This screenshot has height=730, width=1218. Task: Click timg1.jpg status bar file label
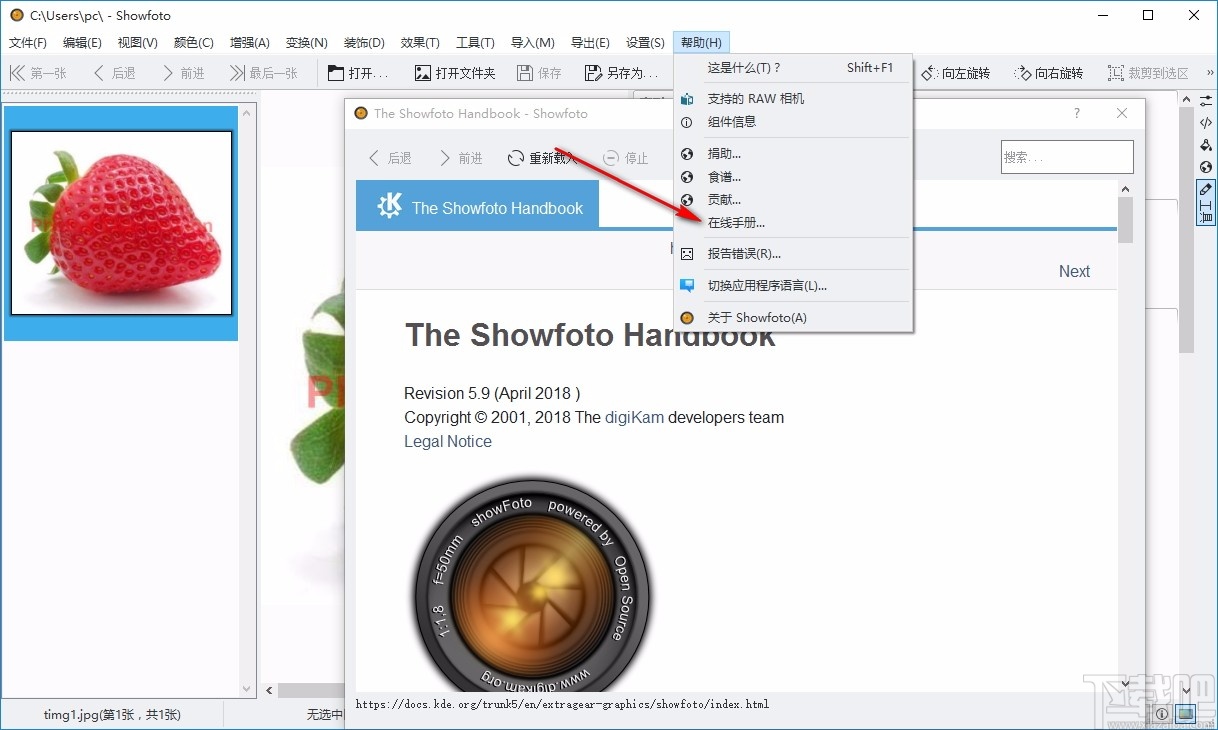click(112, 714)
